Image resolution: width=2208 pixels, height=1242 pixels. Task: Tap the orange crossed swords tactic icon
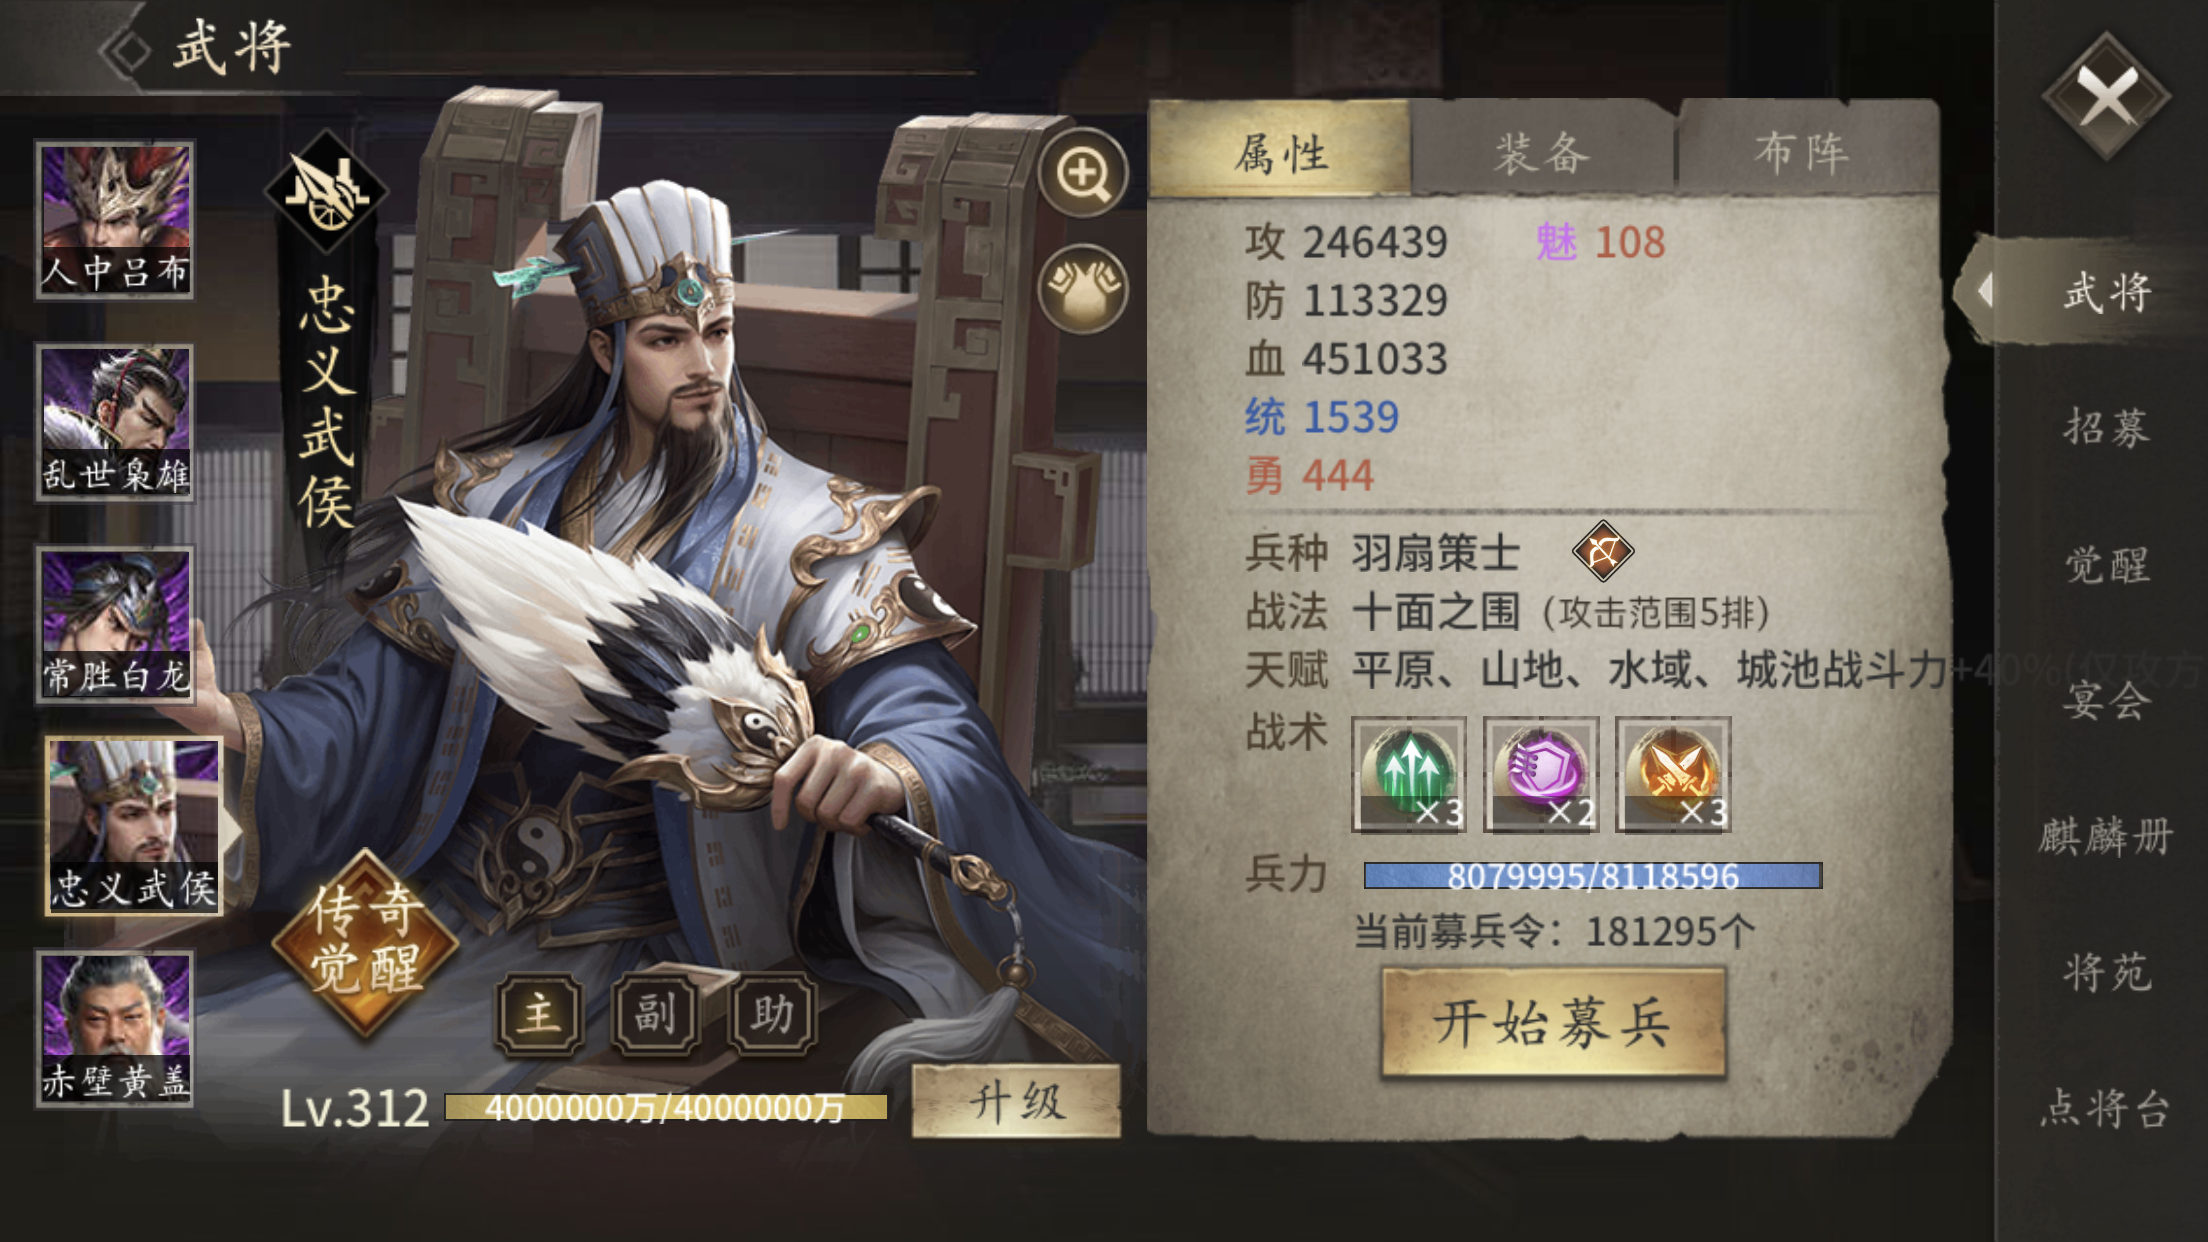coord(1673,774)
